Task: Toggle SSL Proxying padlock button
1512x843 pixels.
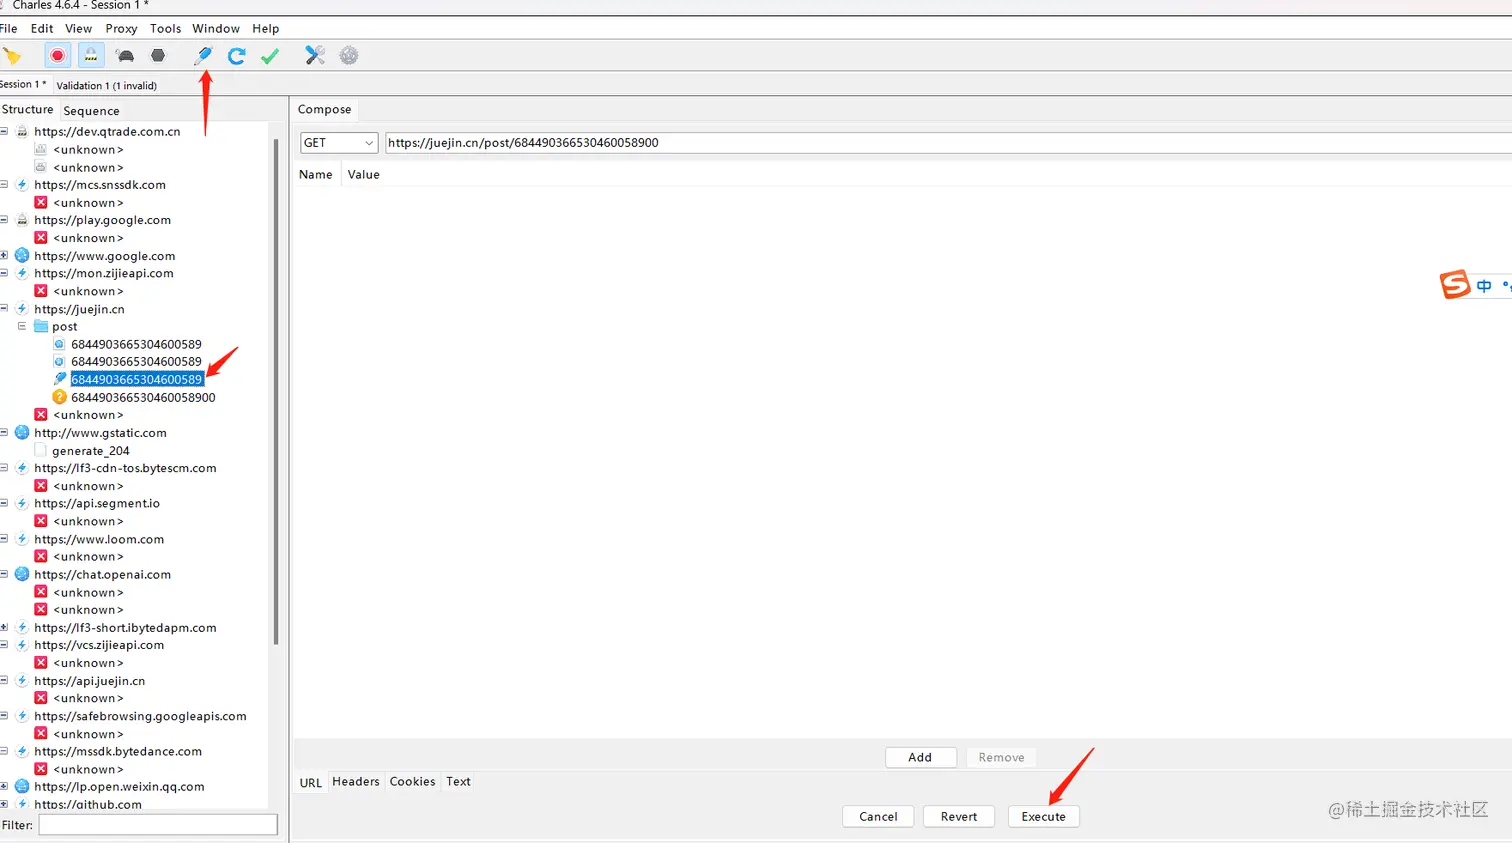Action: tap(91, 56)
